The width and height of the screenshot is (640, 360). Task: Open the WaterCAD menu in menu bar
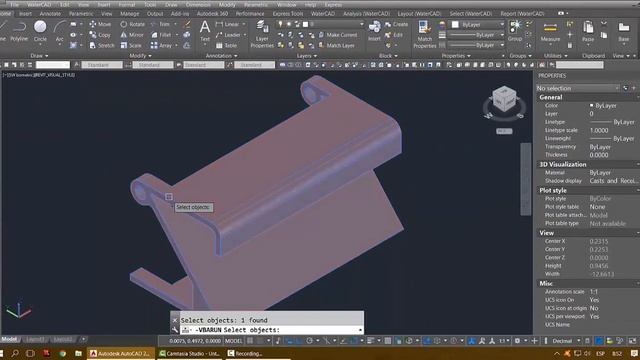[39, 4]
